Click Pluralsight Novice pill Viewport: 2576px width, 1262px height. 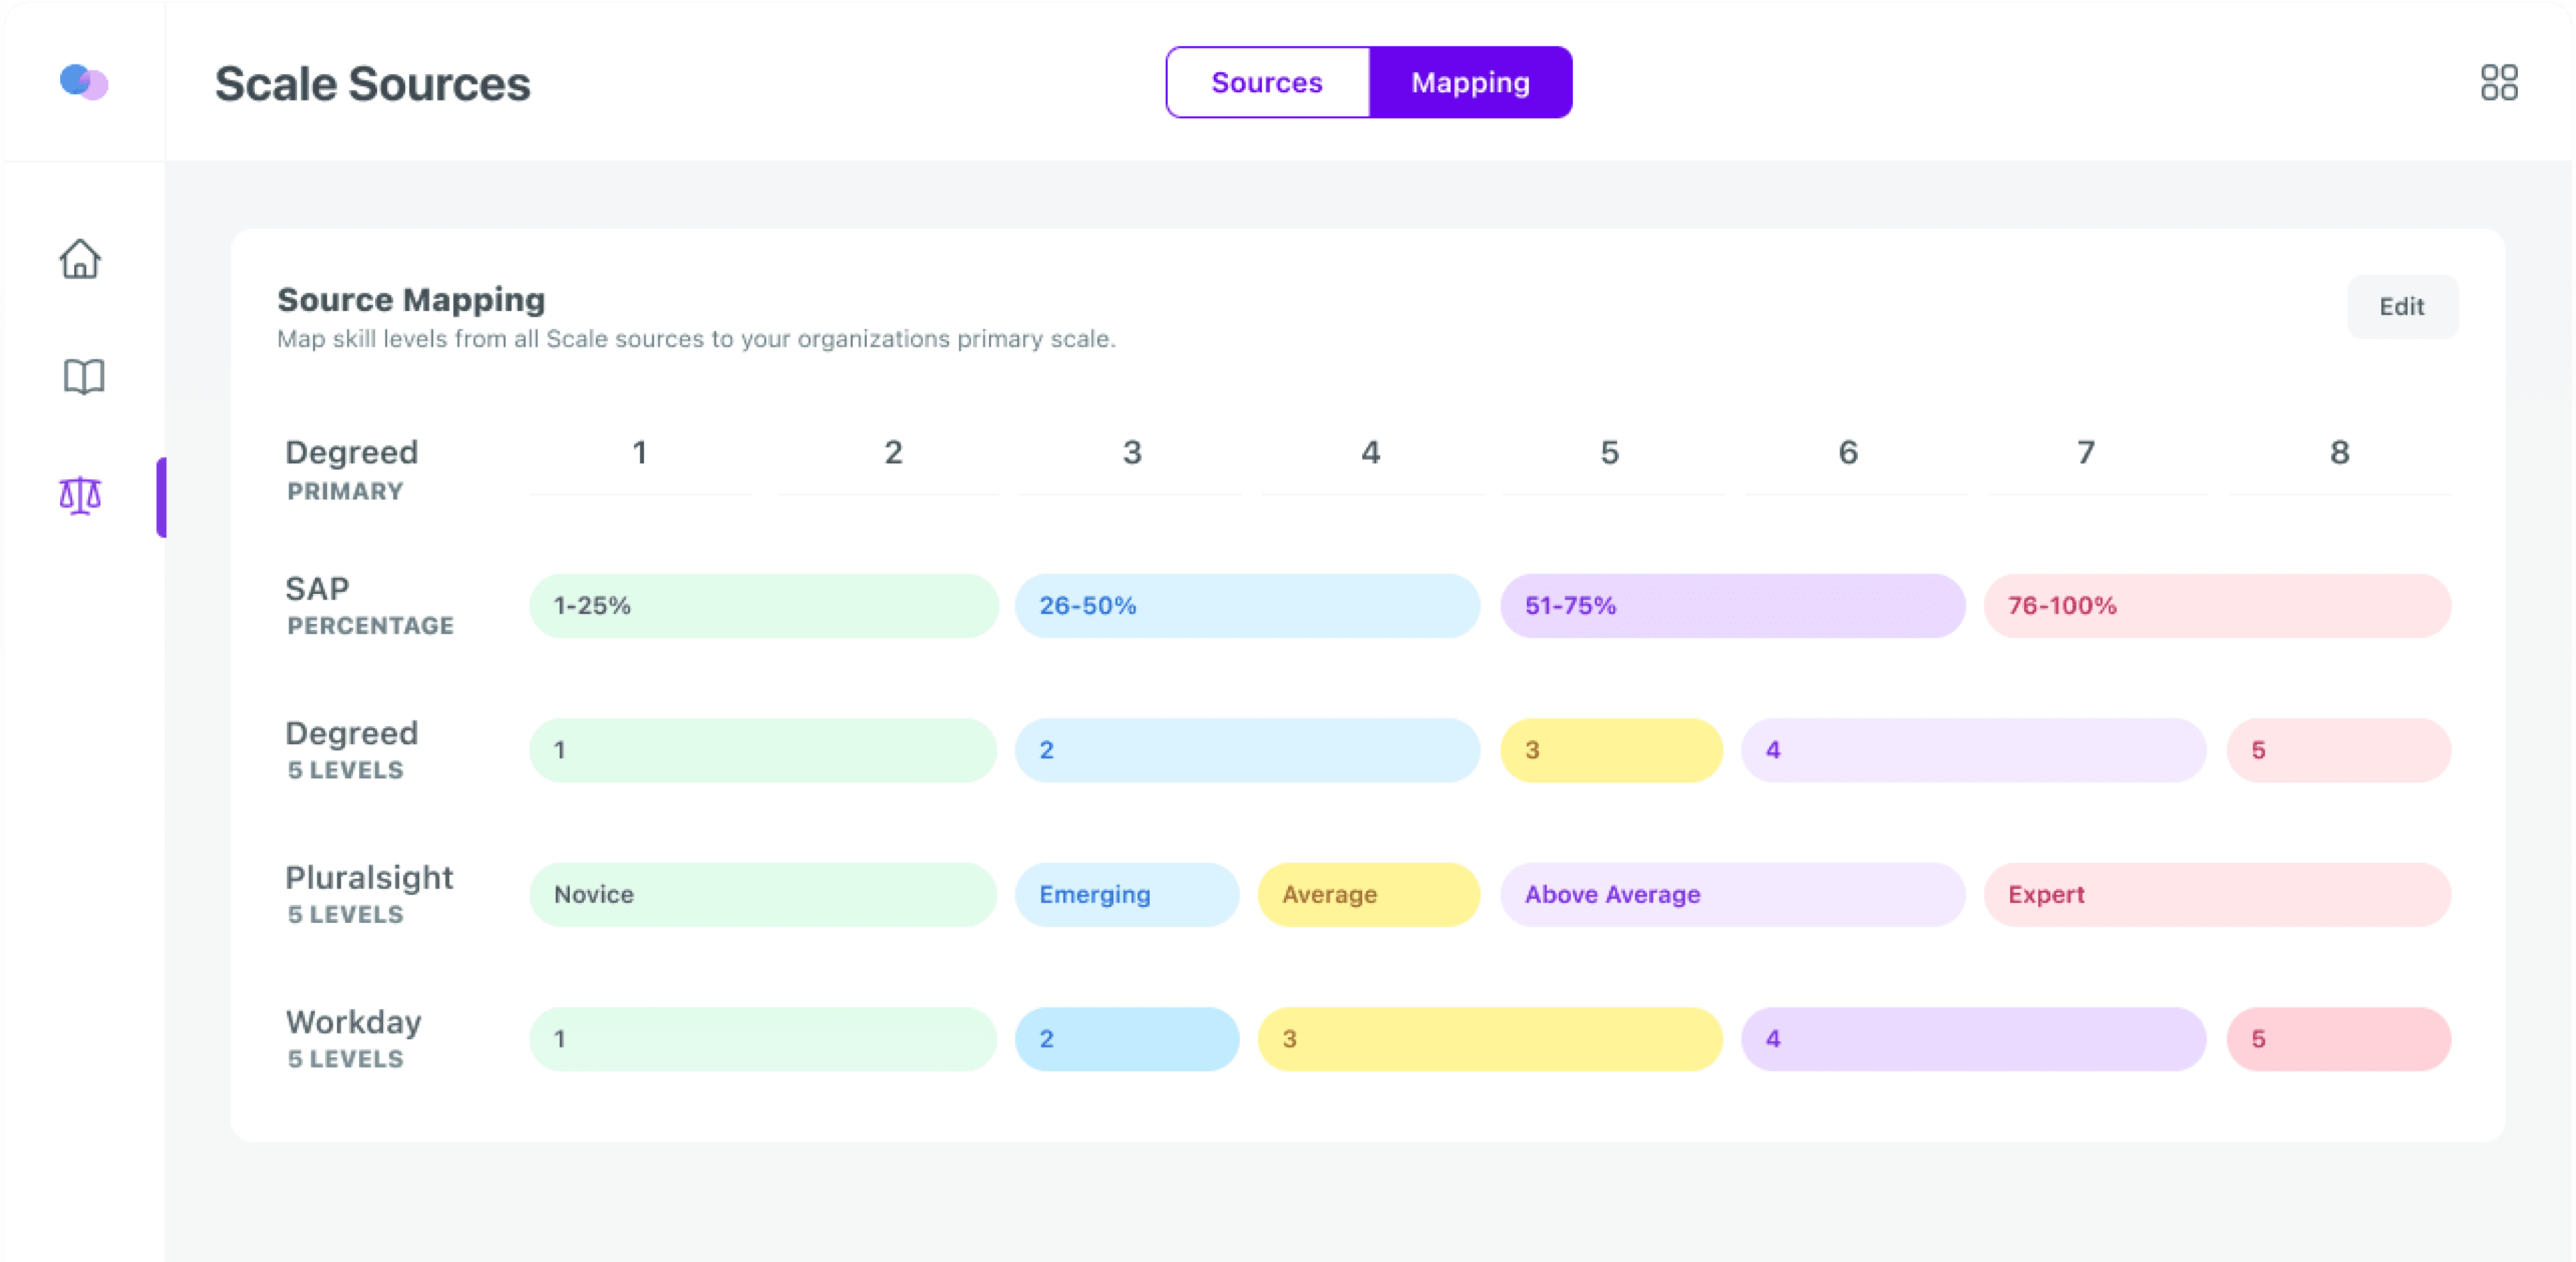click(763, 894)
